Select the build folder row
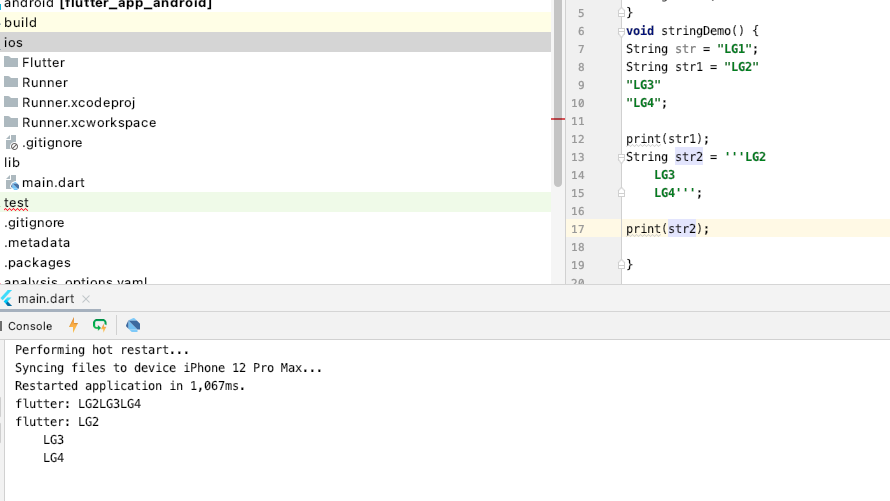 275,22
